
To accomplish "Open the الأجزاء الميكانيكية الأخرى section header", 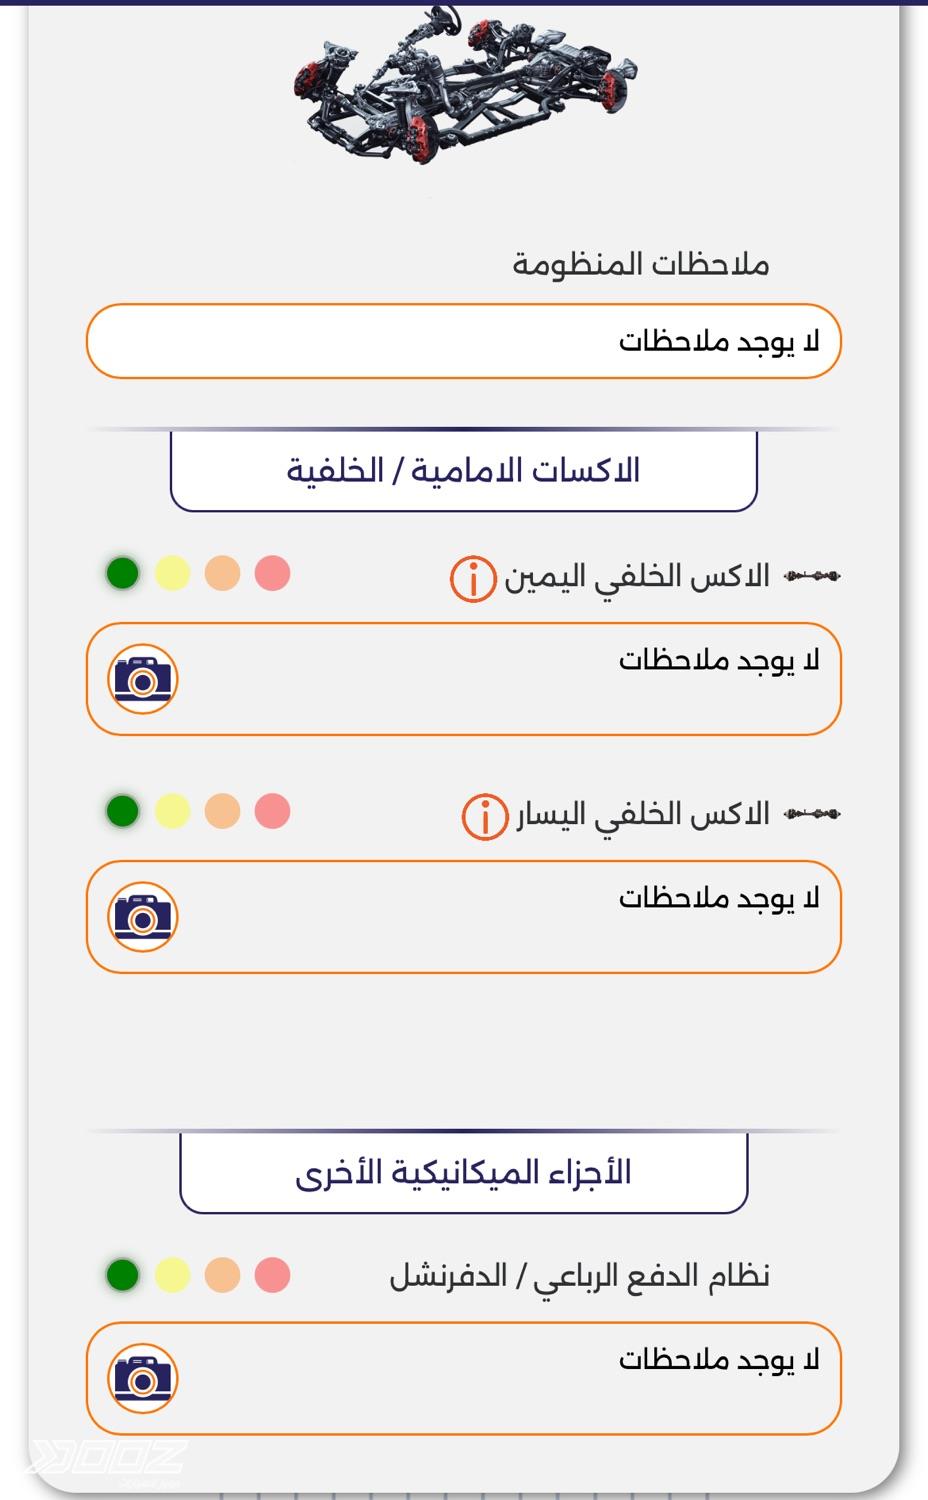I will [x=463, y=1172].
